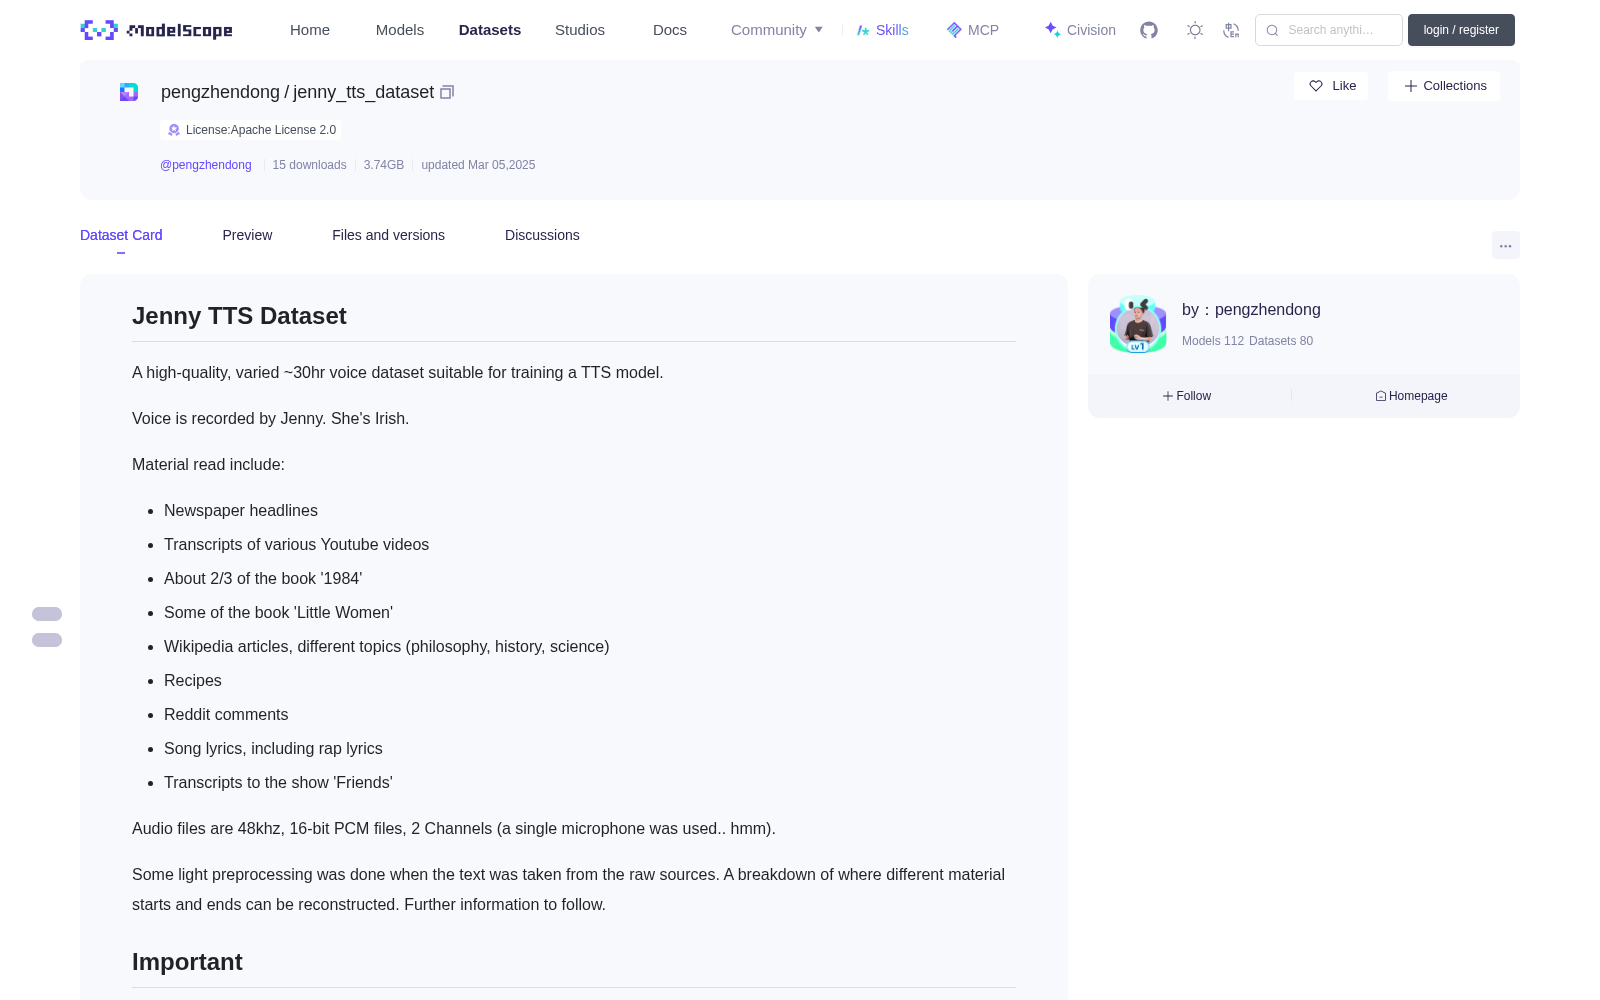
Task: Expand the Community dropdown menu
Action: 777,30
